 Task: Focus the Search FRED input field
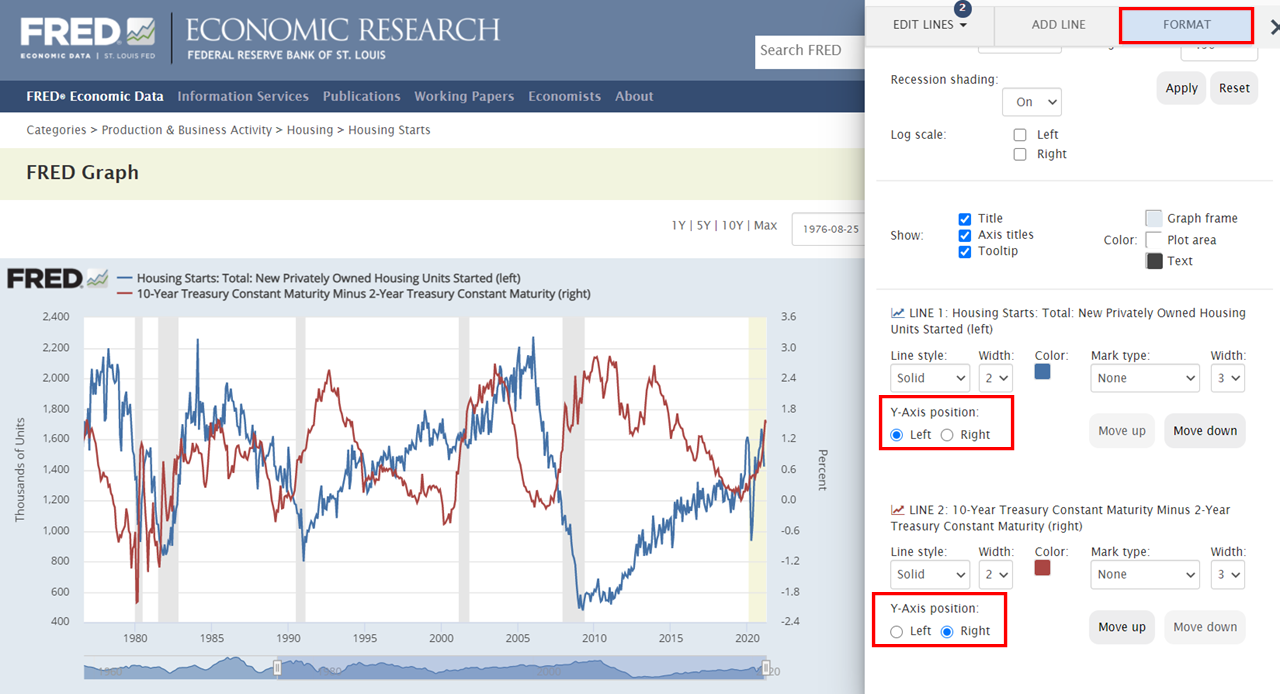coord(810,50)
